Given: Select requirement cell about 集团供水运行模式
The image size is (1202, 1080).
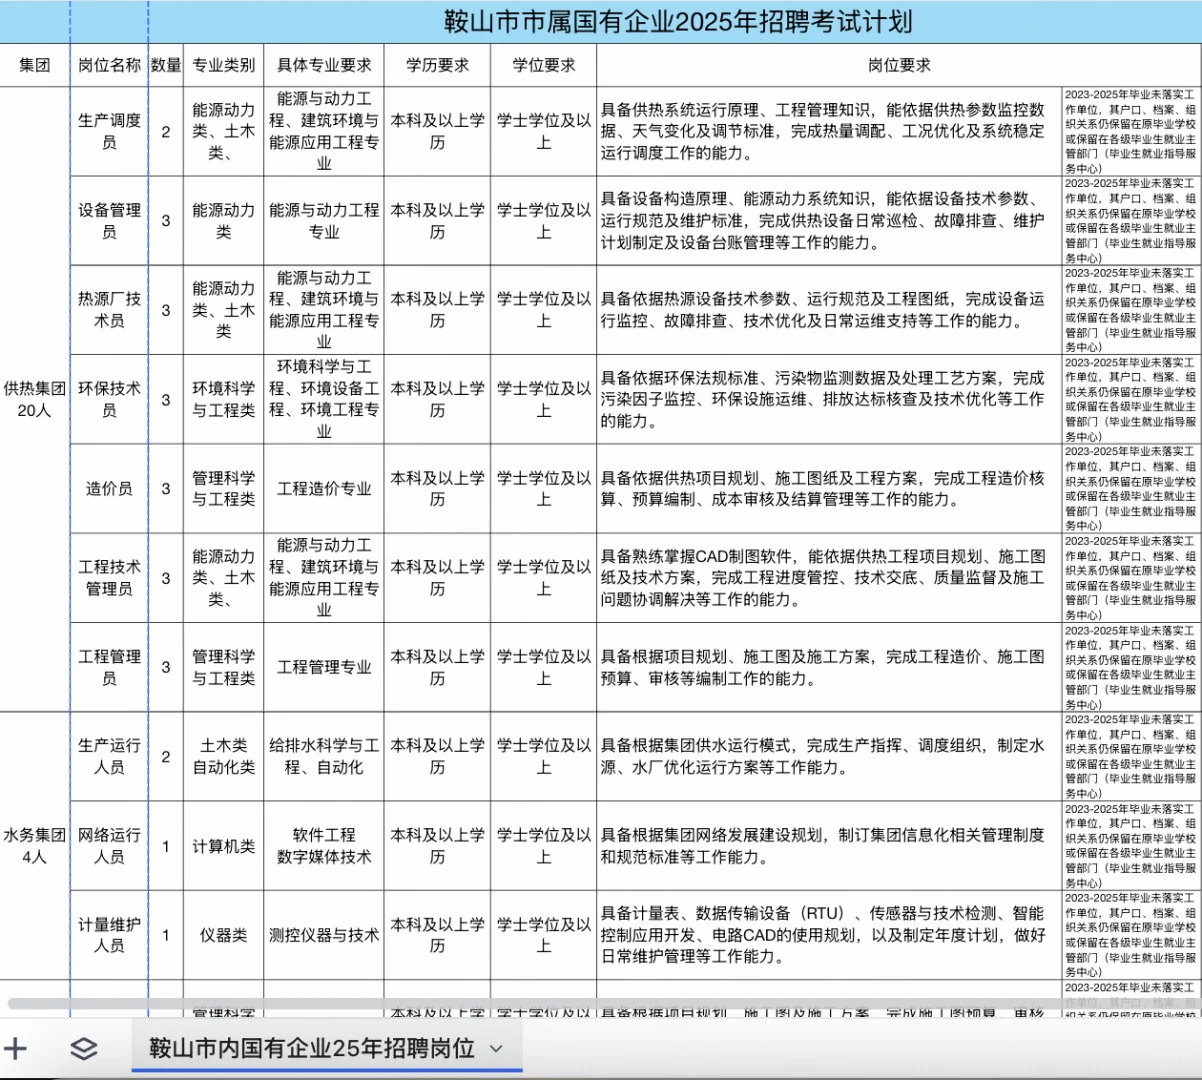Looking at the screenshot, I should (829, 756).
